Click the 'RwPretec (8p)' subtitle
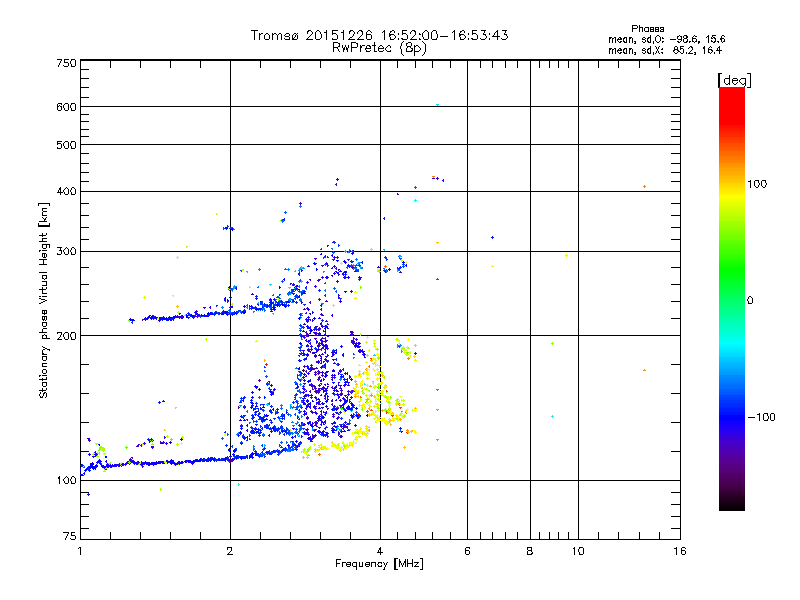The height and width of the screenshot is (600, 800). coord(379,48)
